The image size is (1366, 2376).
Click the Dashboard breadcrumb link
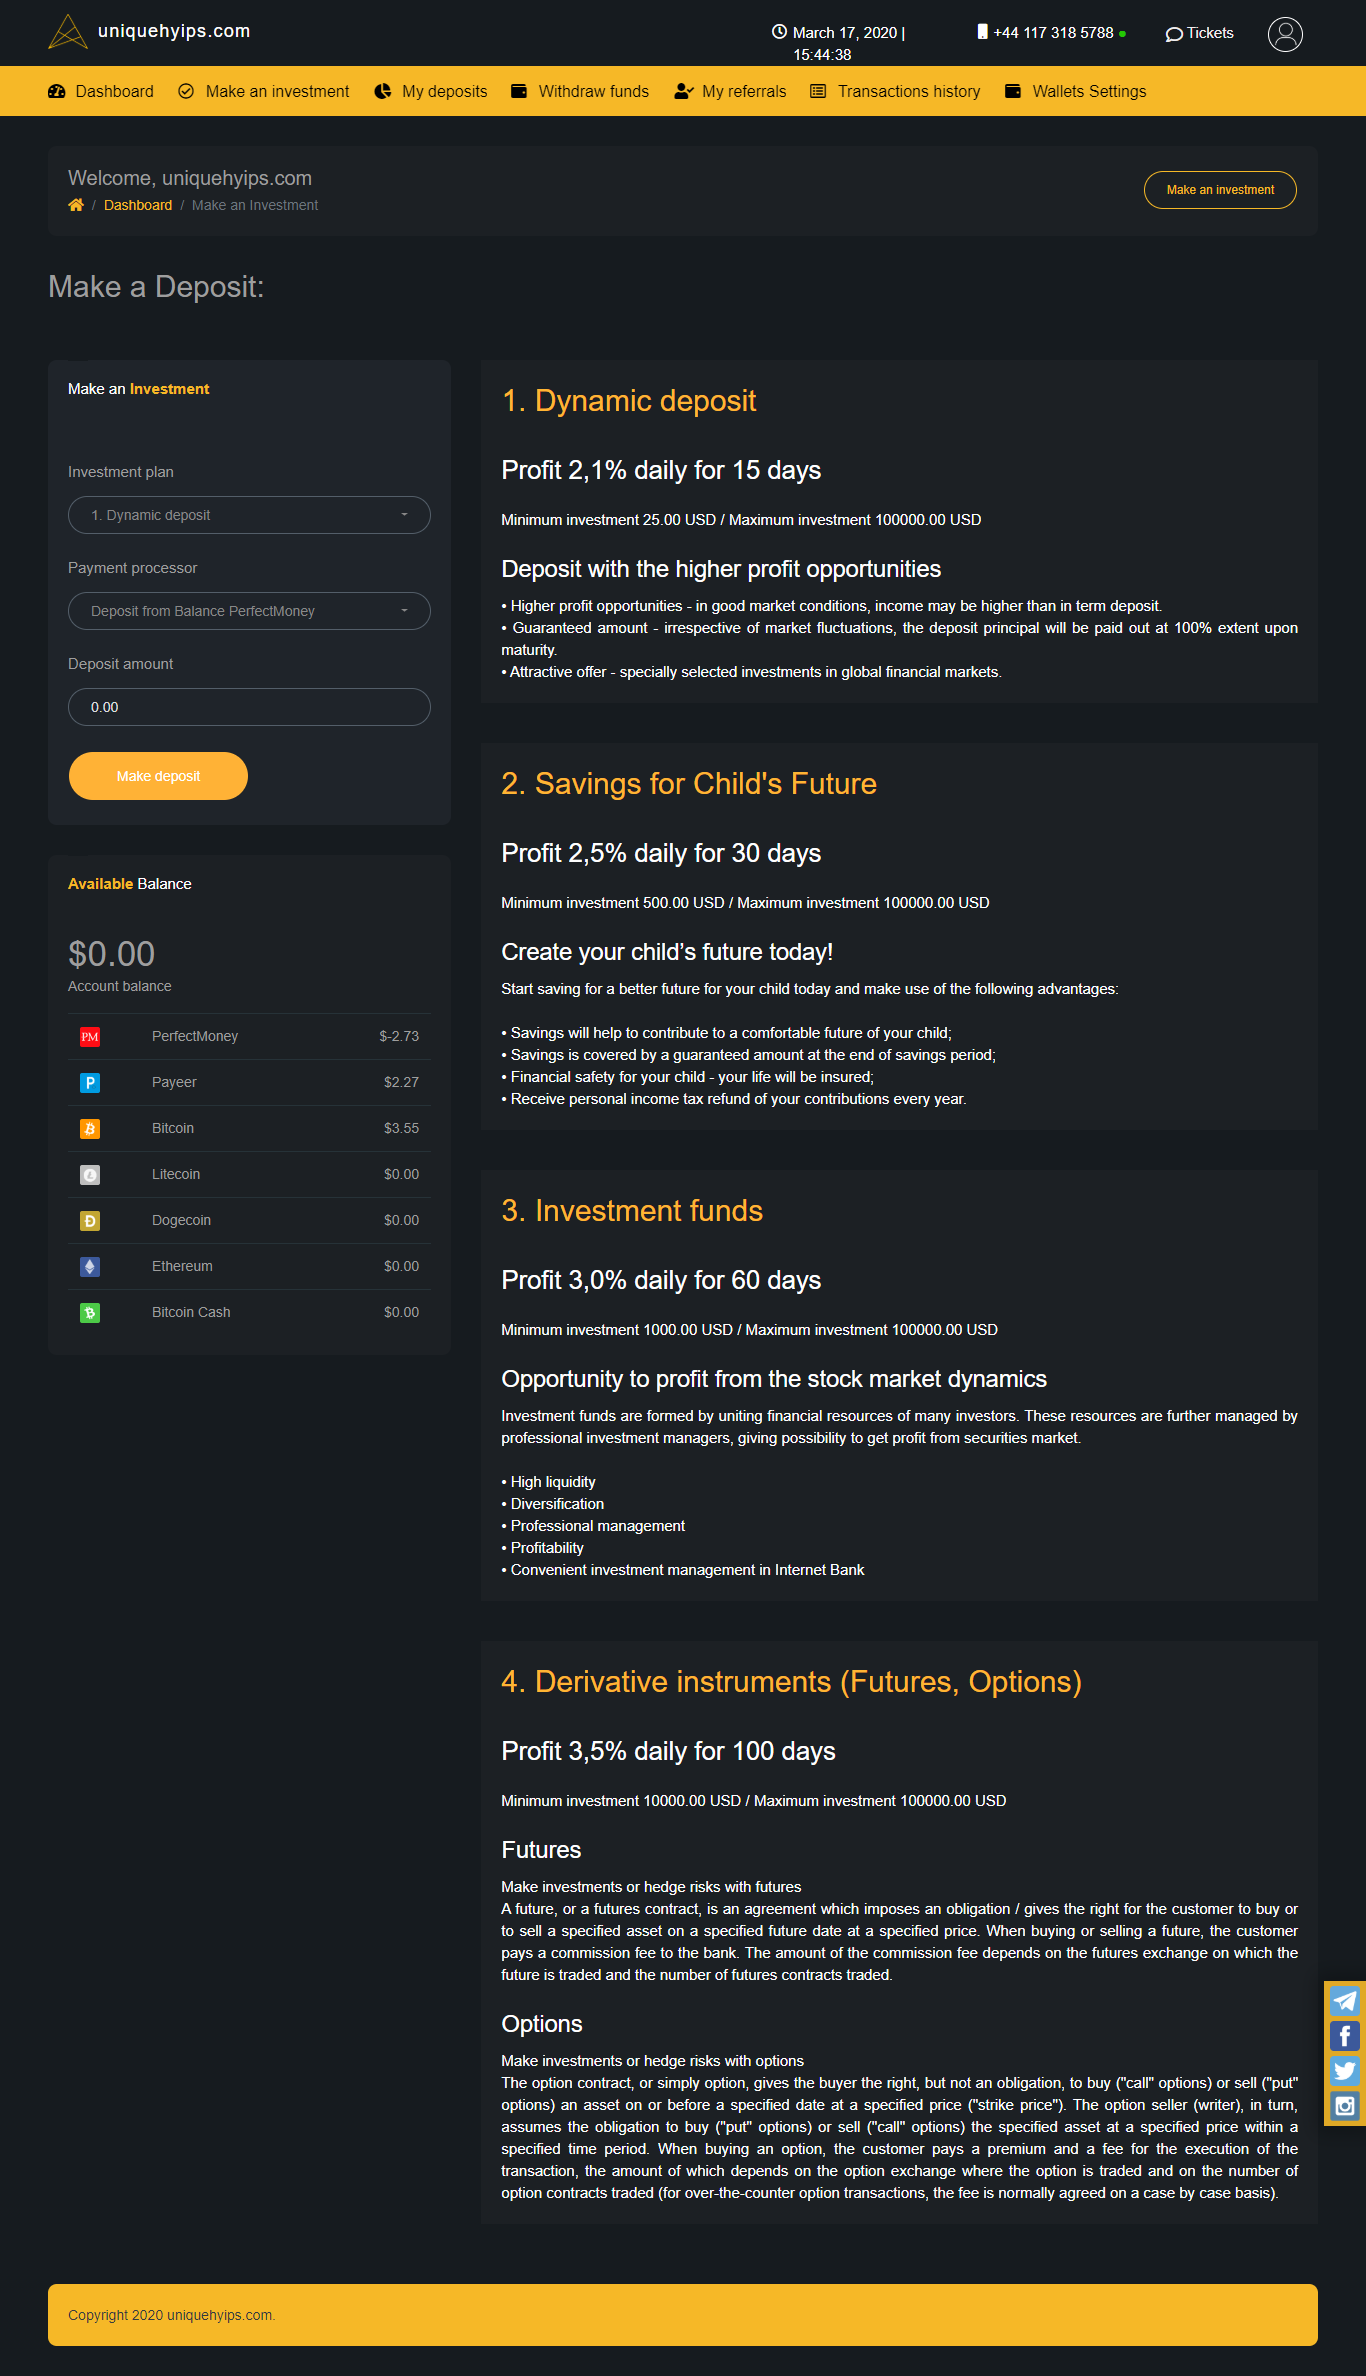138,205
